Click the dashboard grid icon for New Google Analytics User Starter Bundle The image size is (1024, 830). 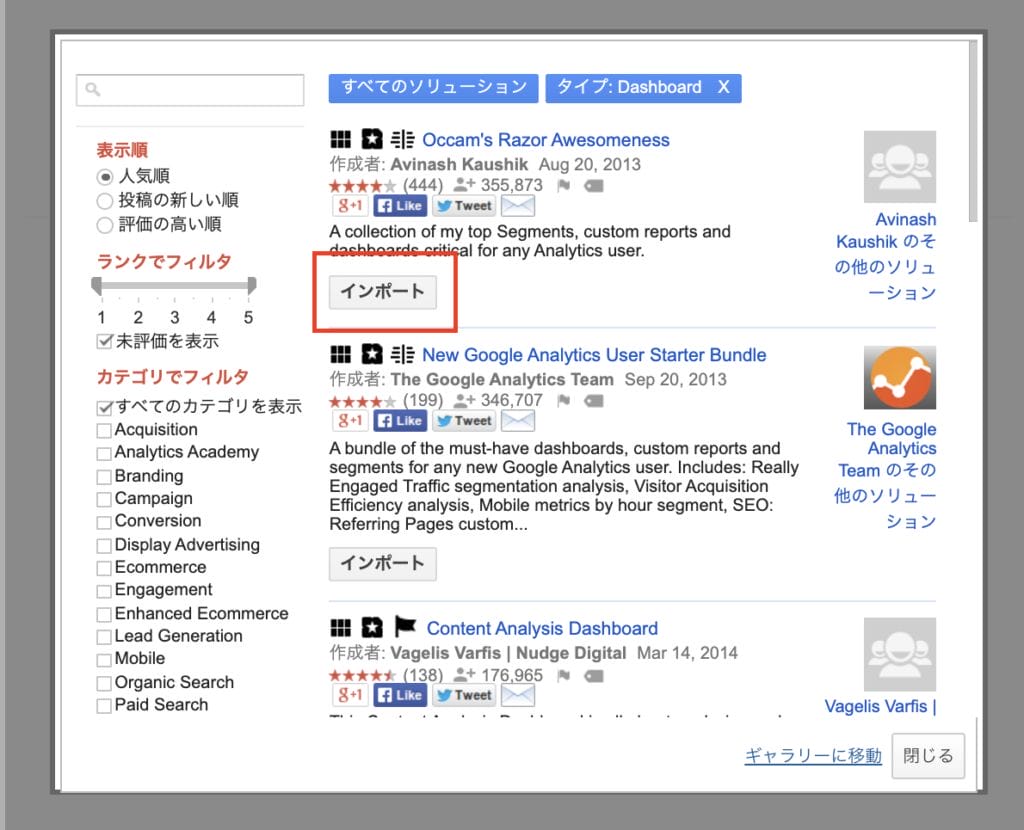point(340,355)
